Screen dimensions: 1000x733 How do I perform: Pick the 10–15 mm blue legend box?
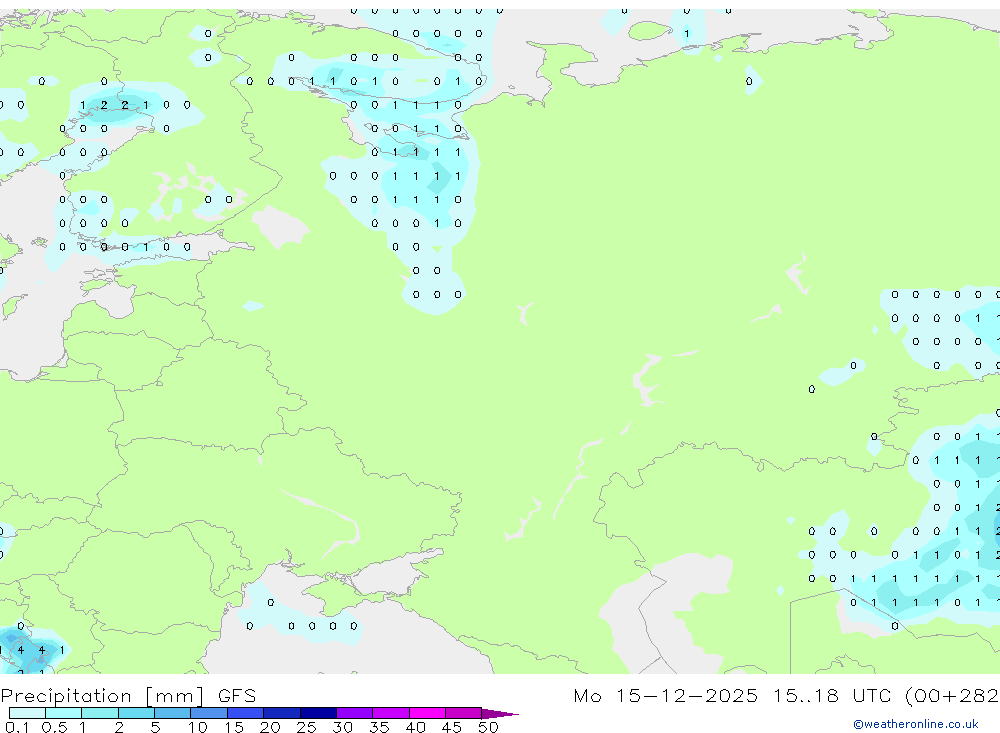[x=209, y=713]
